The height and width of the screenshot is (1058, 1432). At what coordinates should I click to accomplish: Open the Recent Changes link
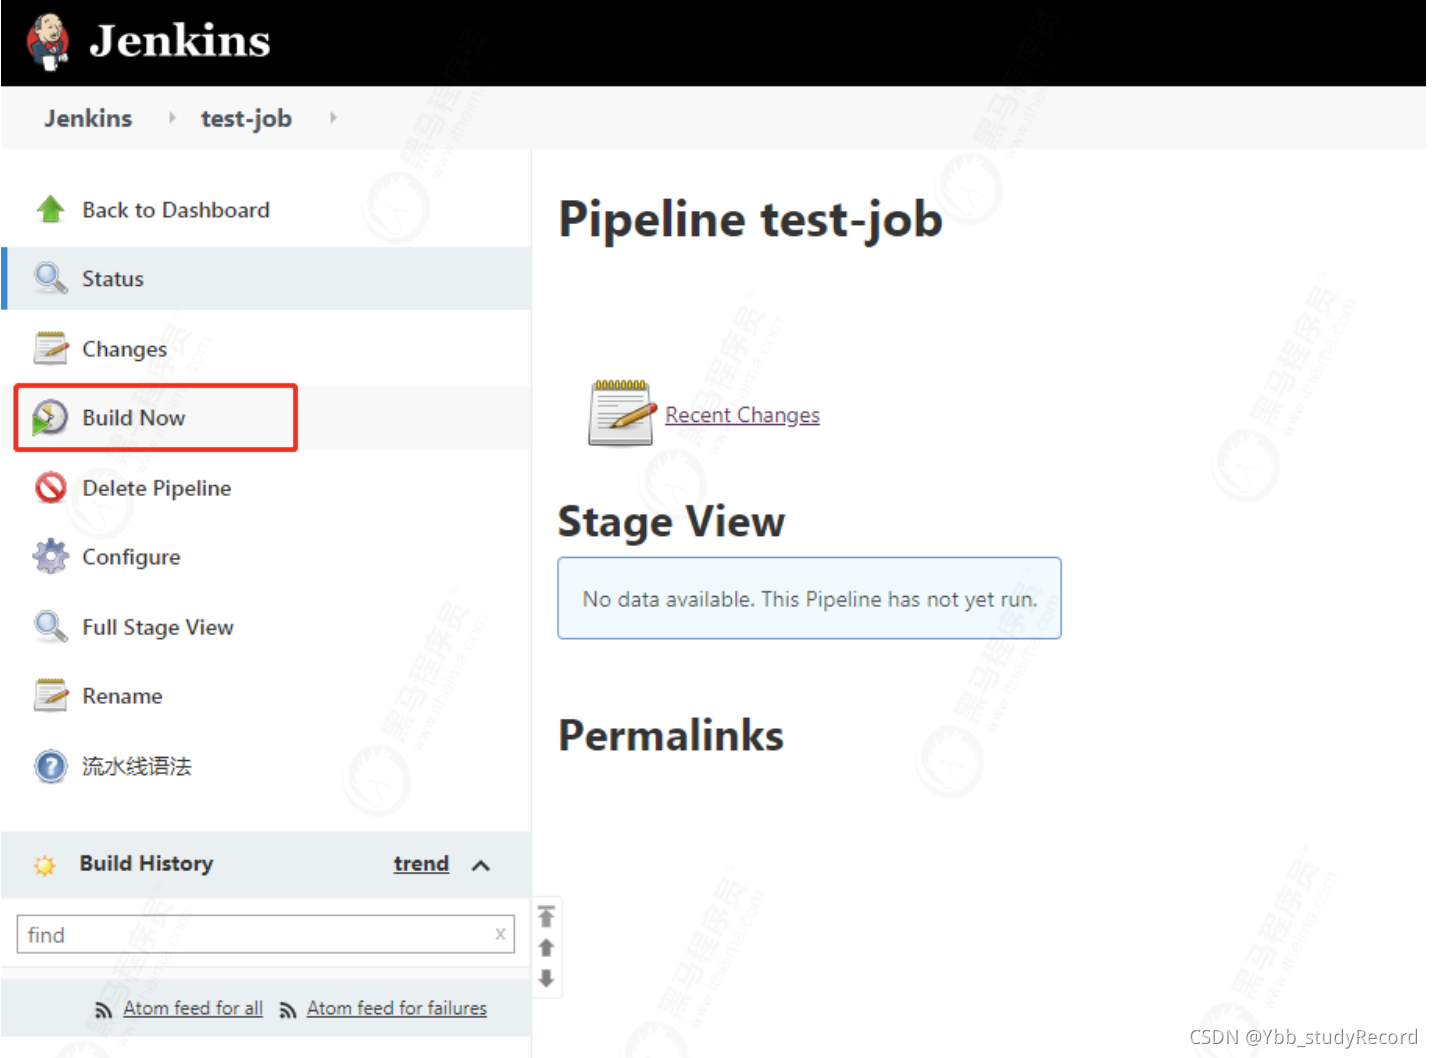[742, 415]
